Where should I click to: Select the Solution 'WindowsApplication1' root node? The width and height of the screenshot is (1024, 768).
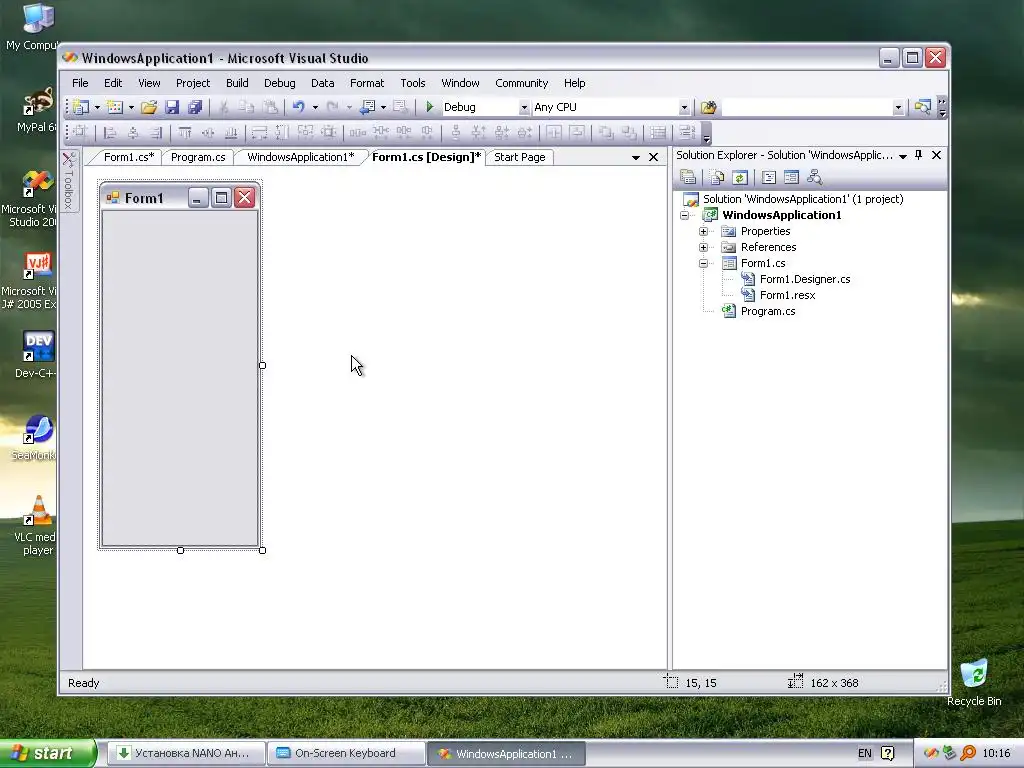click(x=803, y=199)
